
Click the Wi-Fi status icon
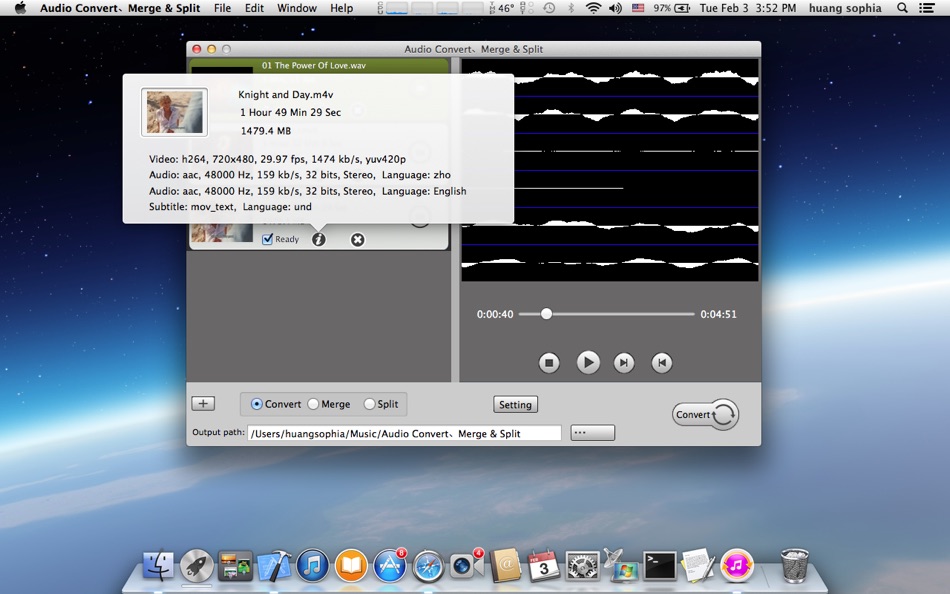click(x=593, y=8)
